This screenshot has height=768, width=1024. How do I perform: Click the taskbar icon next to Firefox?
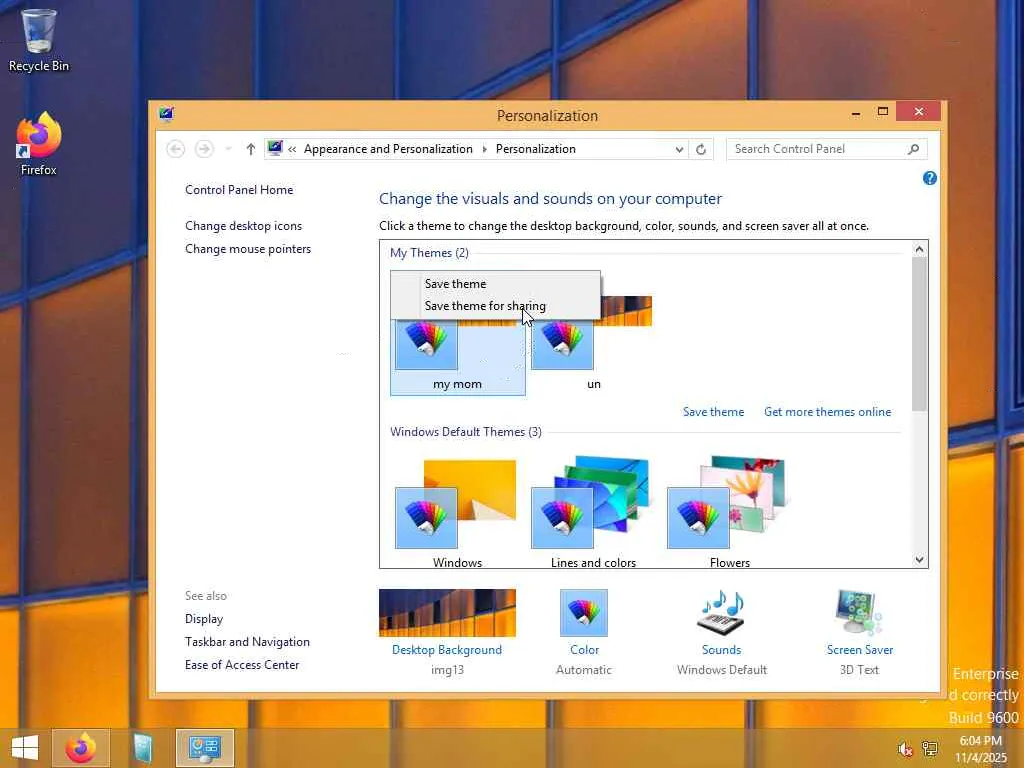tap(142, 748)
